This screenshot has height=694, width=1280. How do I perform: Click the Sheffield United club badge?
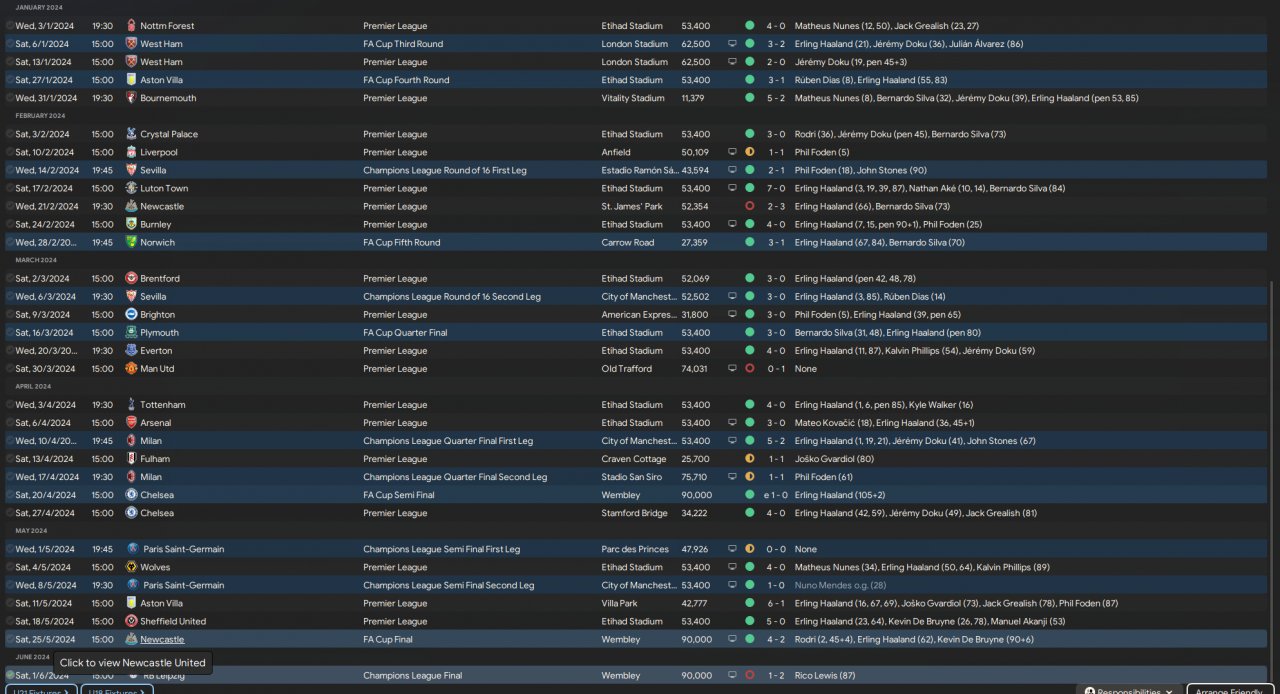[x=131, y=621]
